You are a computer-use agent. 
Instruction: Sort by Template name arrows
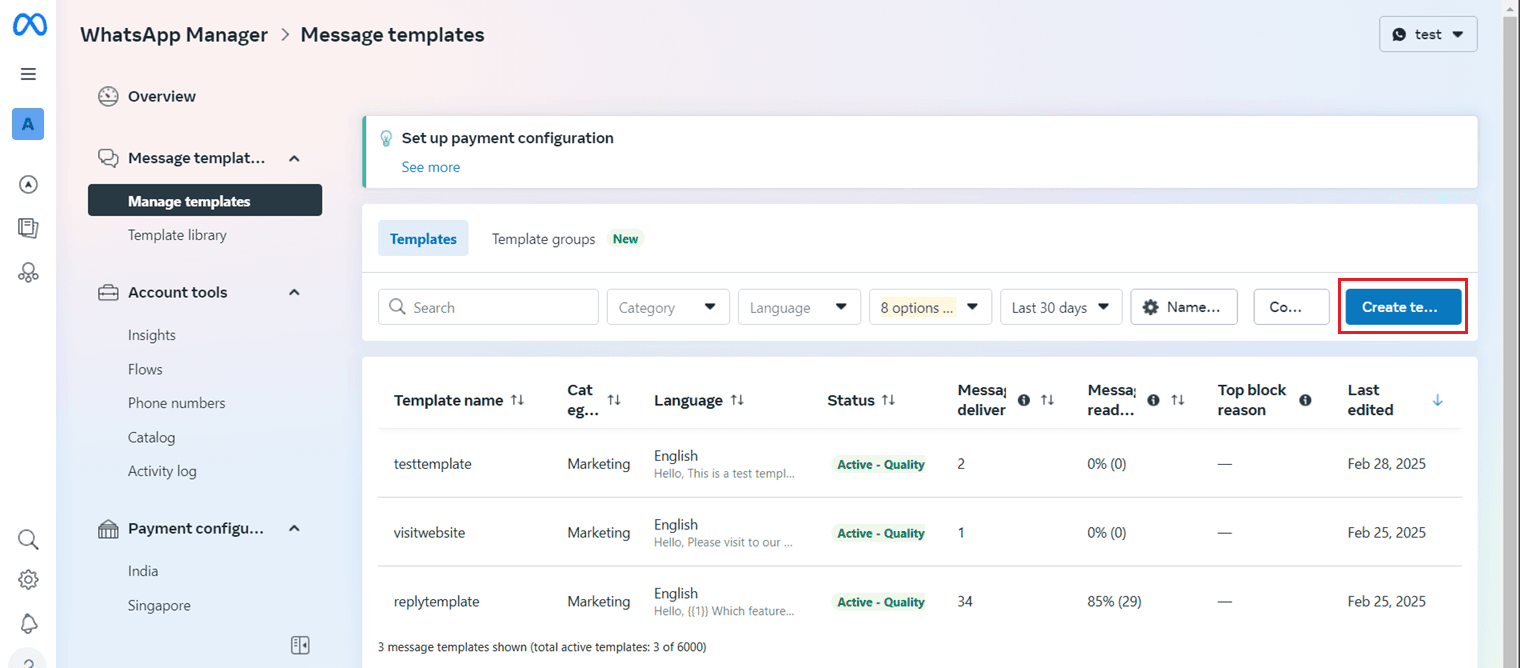coord(517,400)
